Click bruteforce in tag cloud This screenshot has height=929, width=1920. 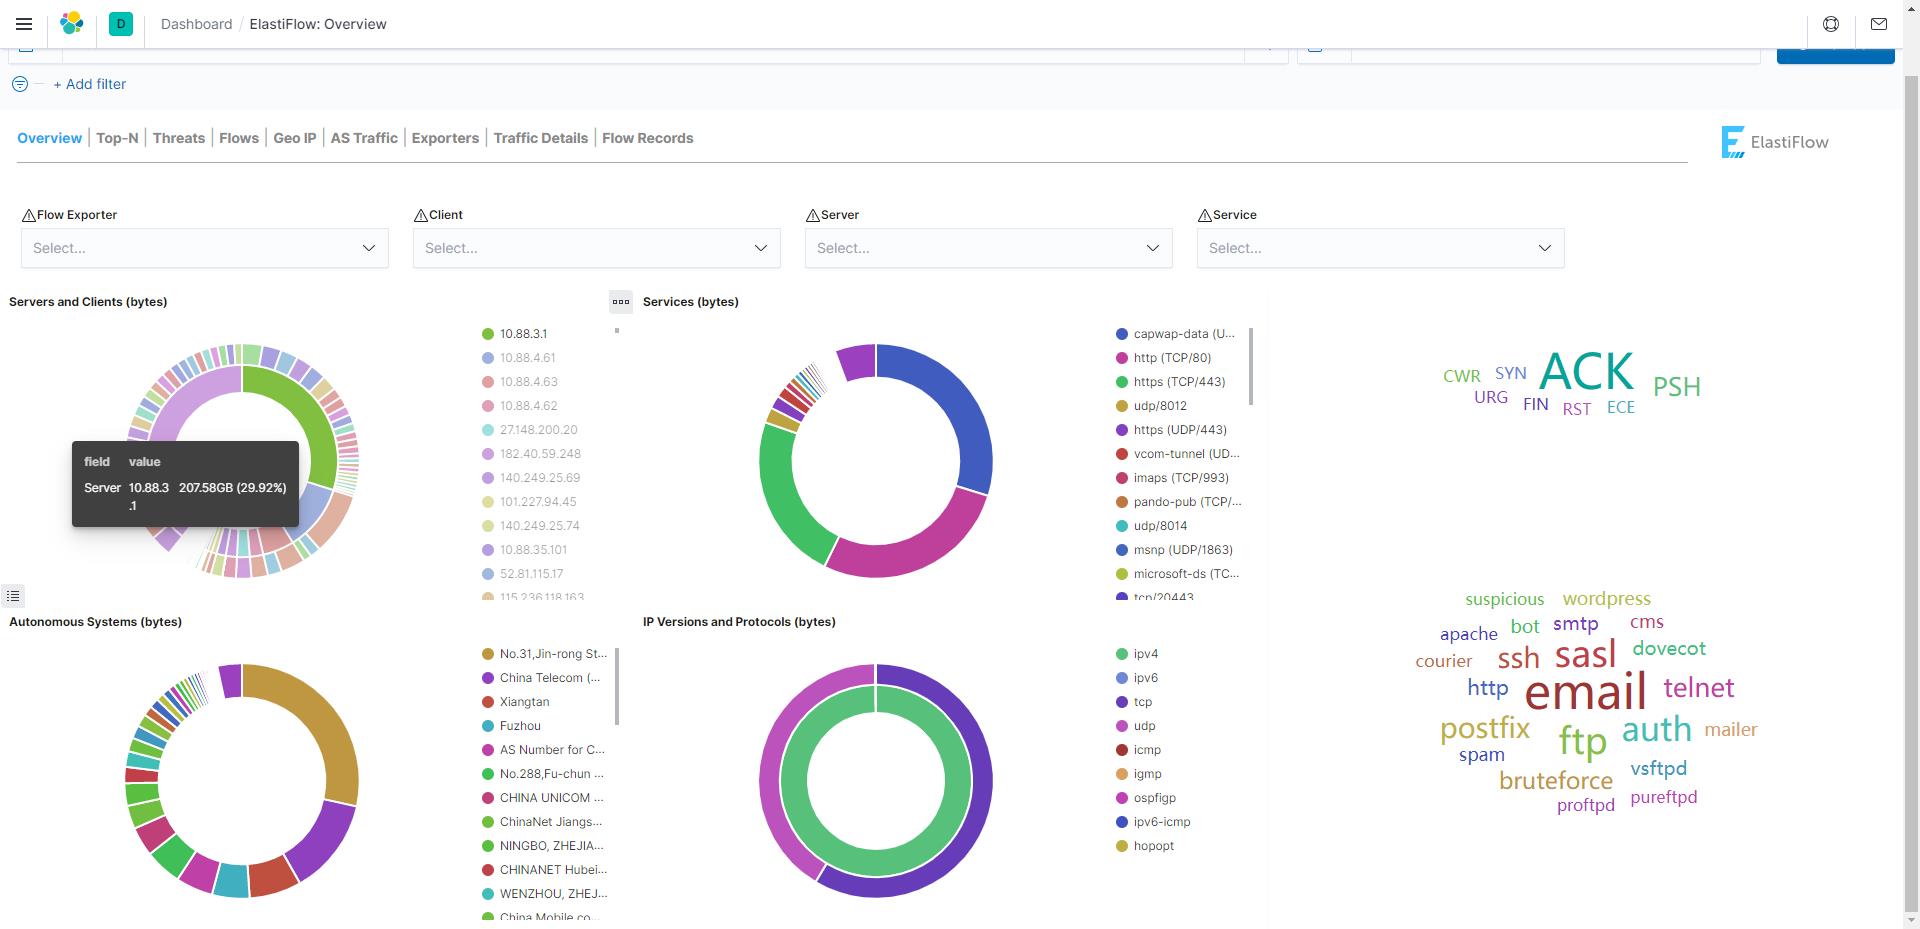1556,780
